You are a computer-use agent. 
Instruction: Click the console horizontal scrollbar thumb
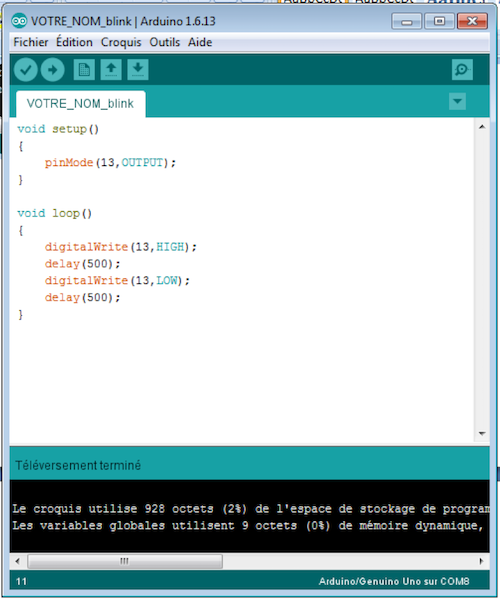coord(125,561)
